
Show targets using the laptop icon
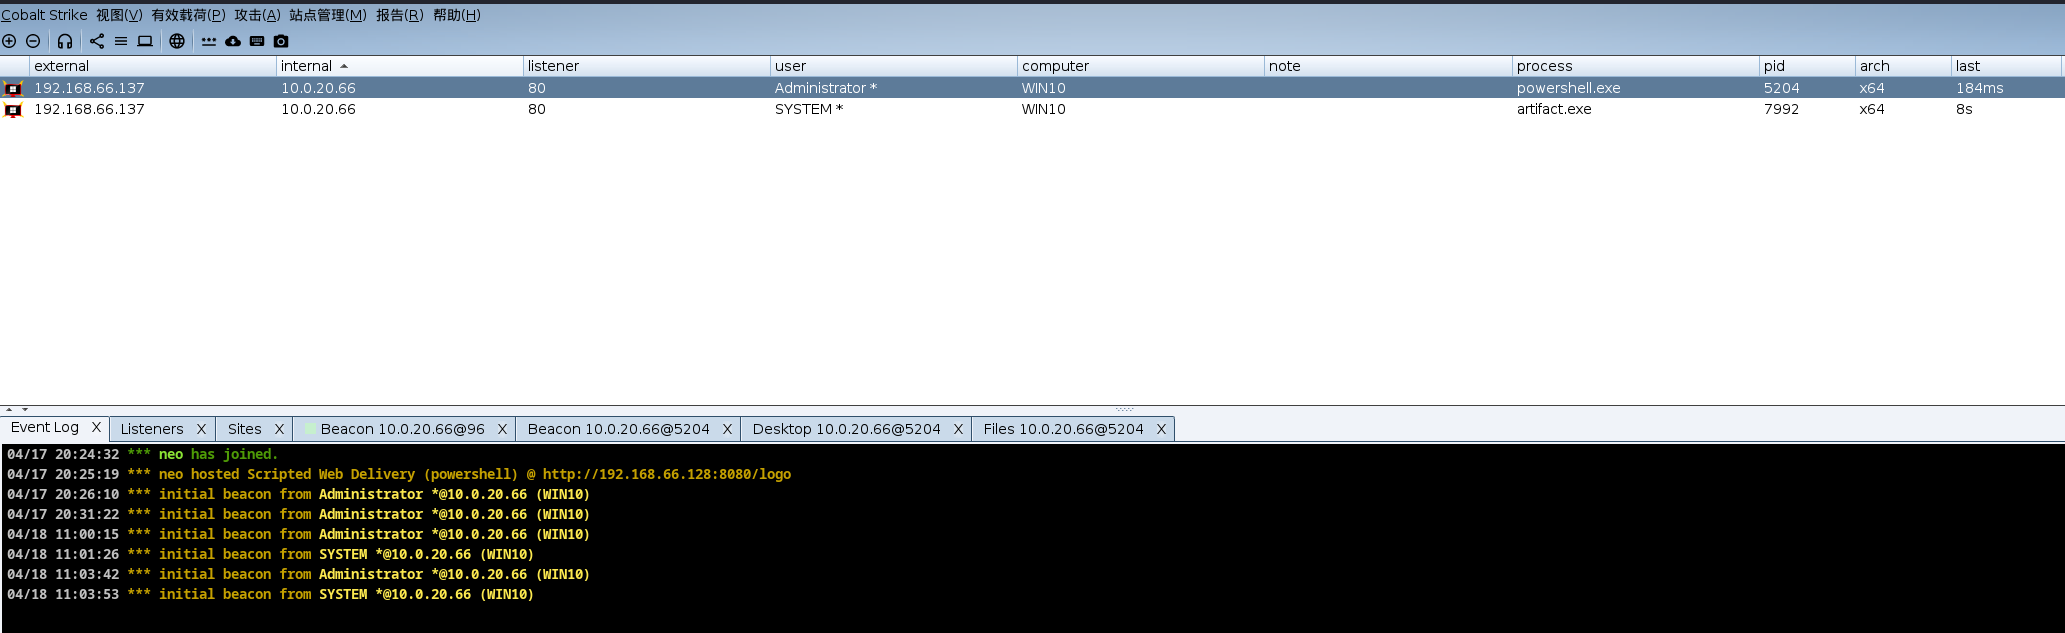(x=145, y=41)
